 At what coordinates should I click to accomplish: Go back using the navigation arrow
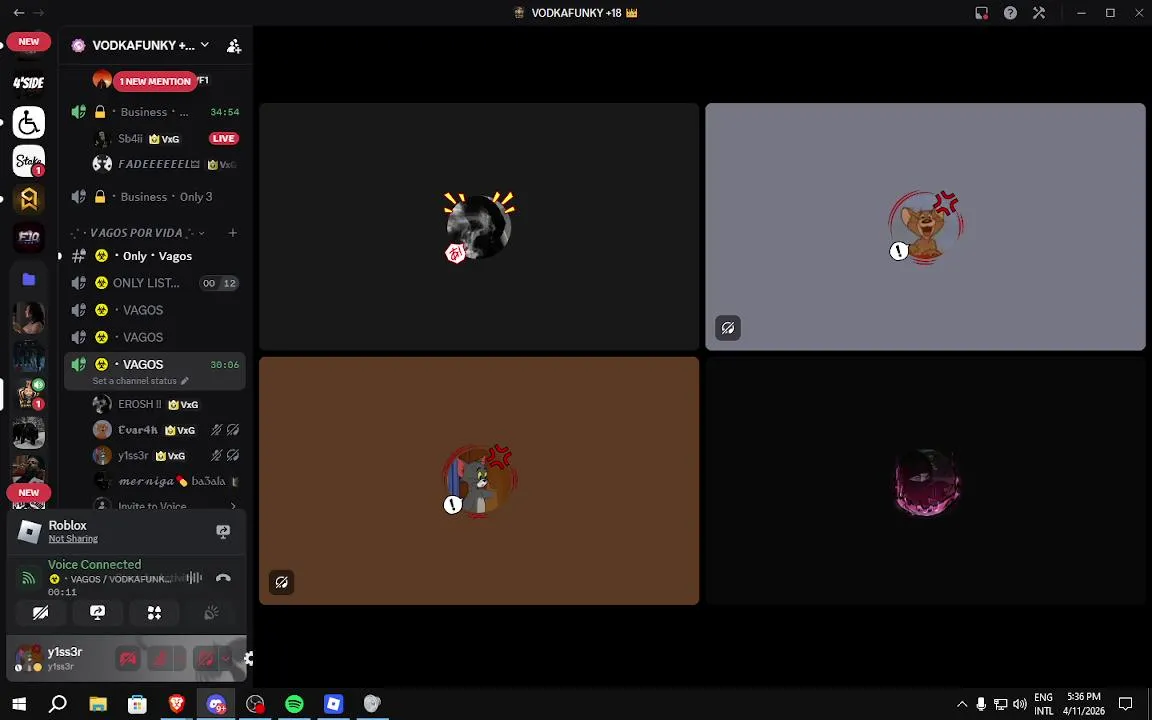tap(19, 12)
